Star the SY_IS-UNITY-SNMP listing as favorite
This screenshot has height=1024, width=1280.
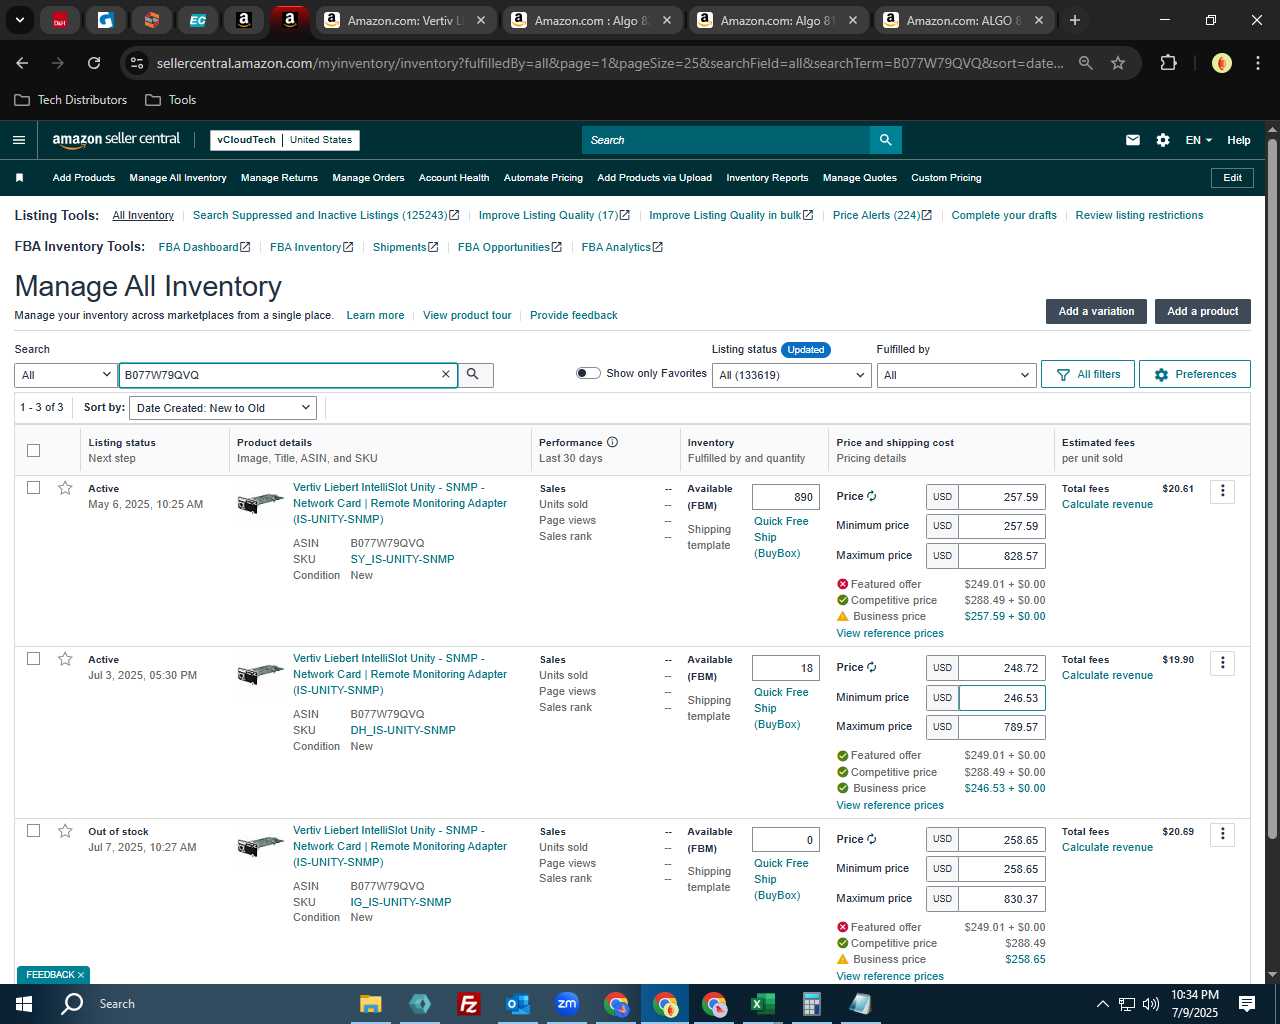(65, 488)
